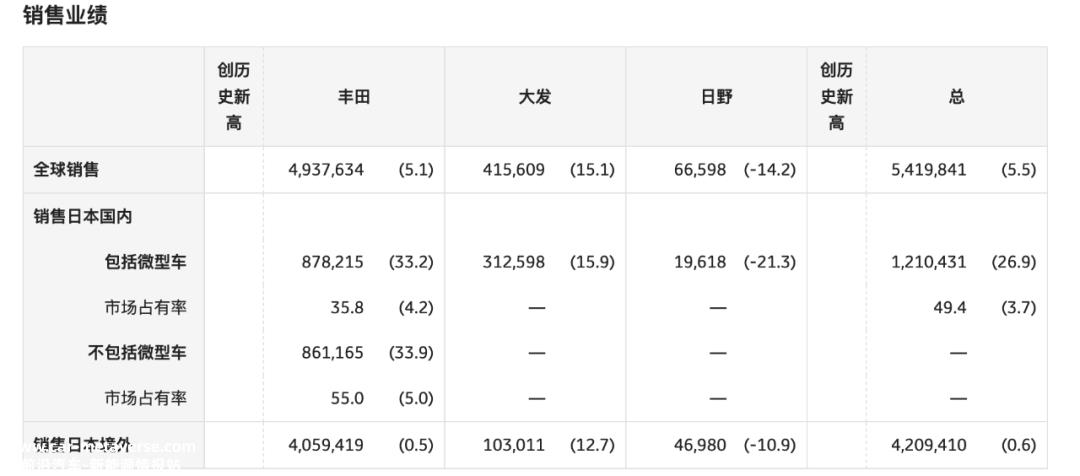Viewport: 1080px width, 476px height.
Task: Select the 日野 column header
Action: [716, 96]
